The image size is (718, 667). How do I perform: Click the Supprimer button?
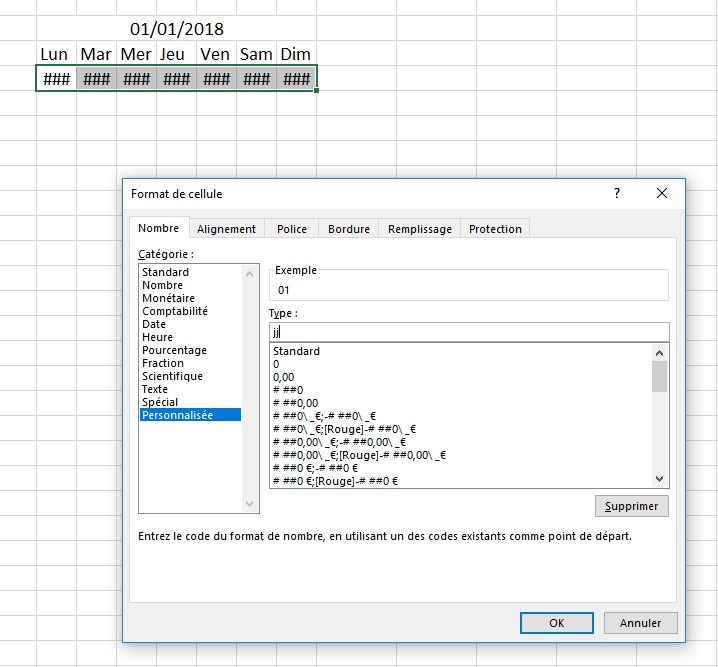tap(631, 506)
